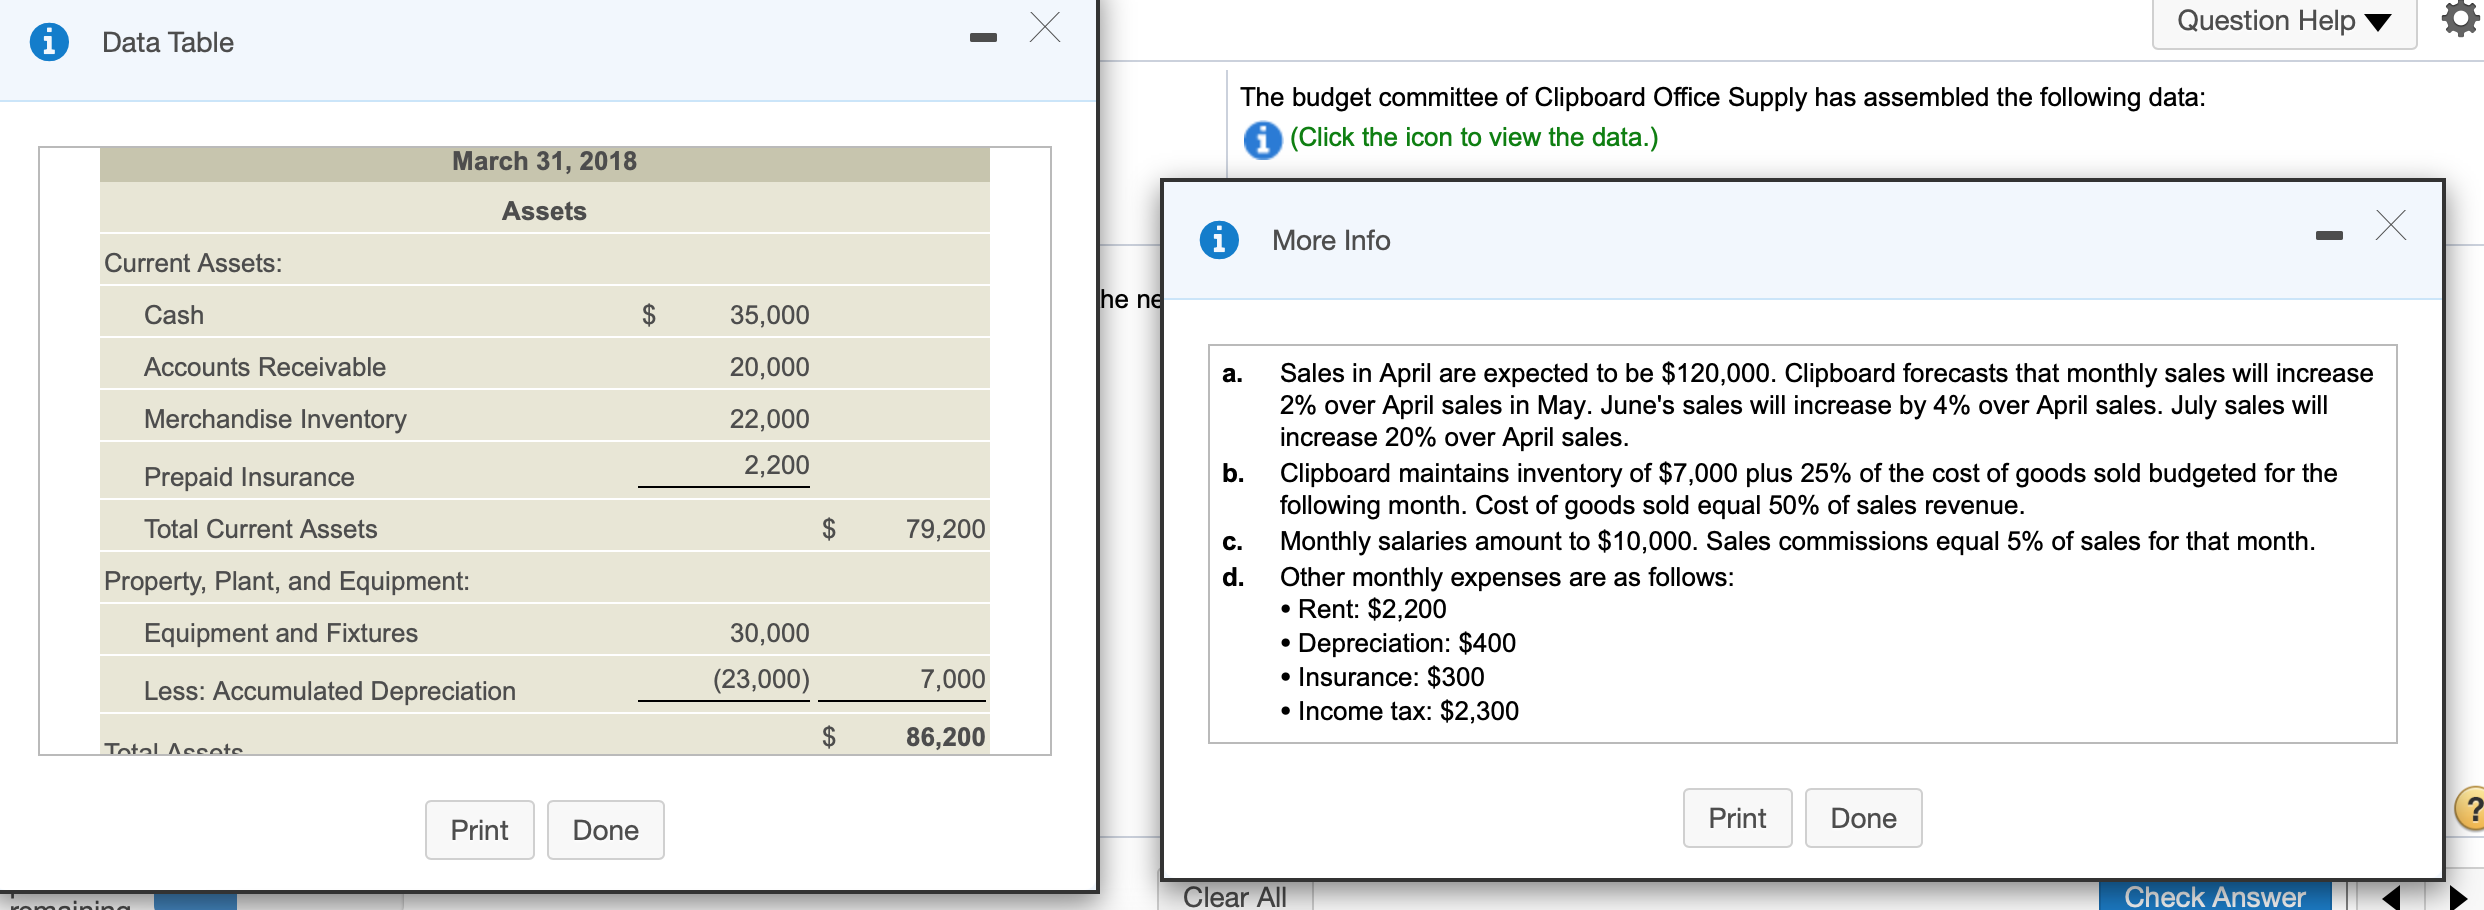Click the green 'Click the icon to view the data' link

(x=1474, y=137)
